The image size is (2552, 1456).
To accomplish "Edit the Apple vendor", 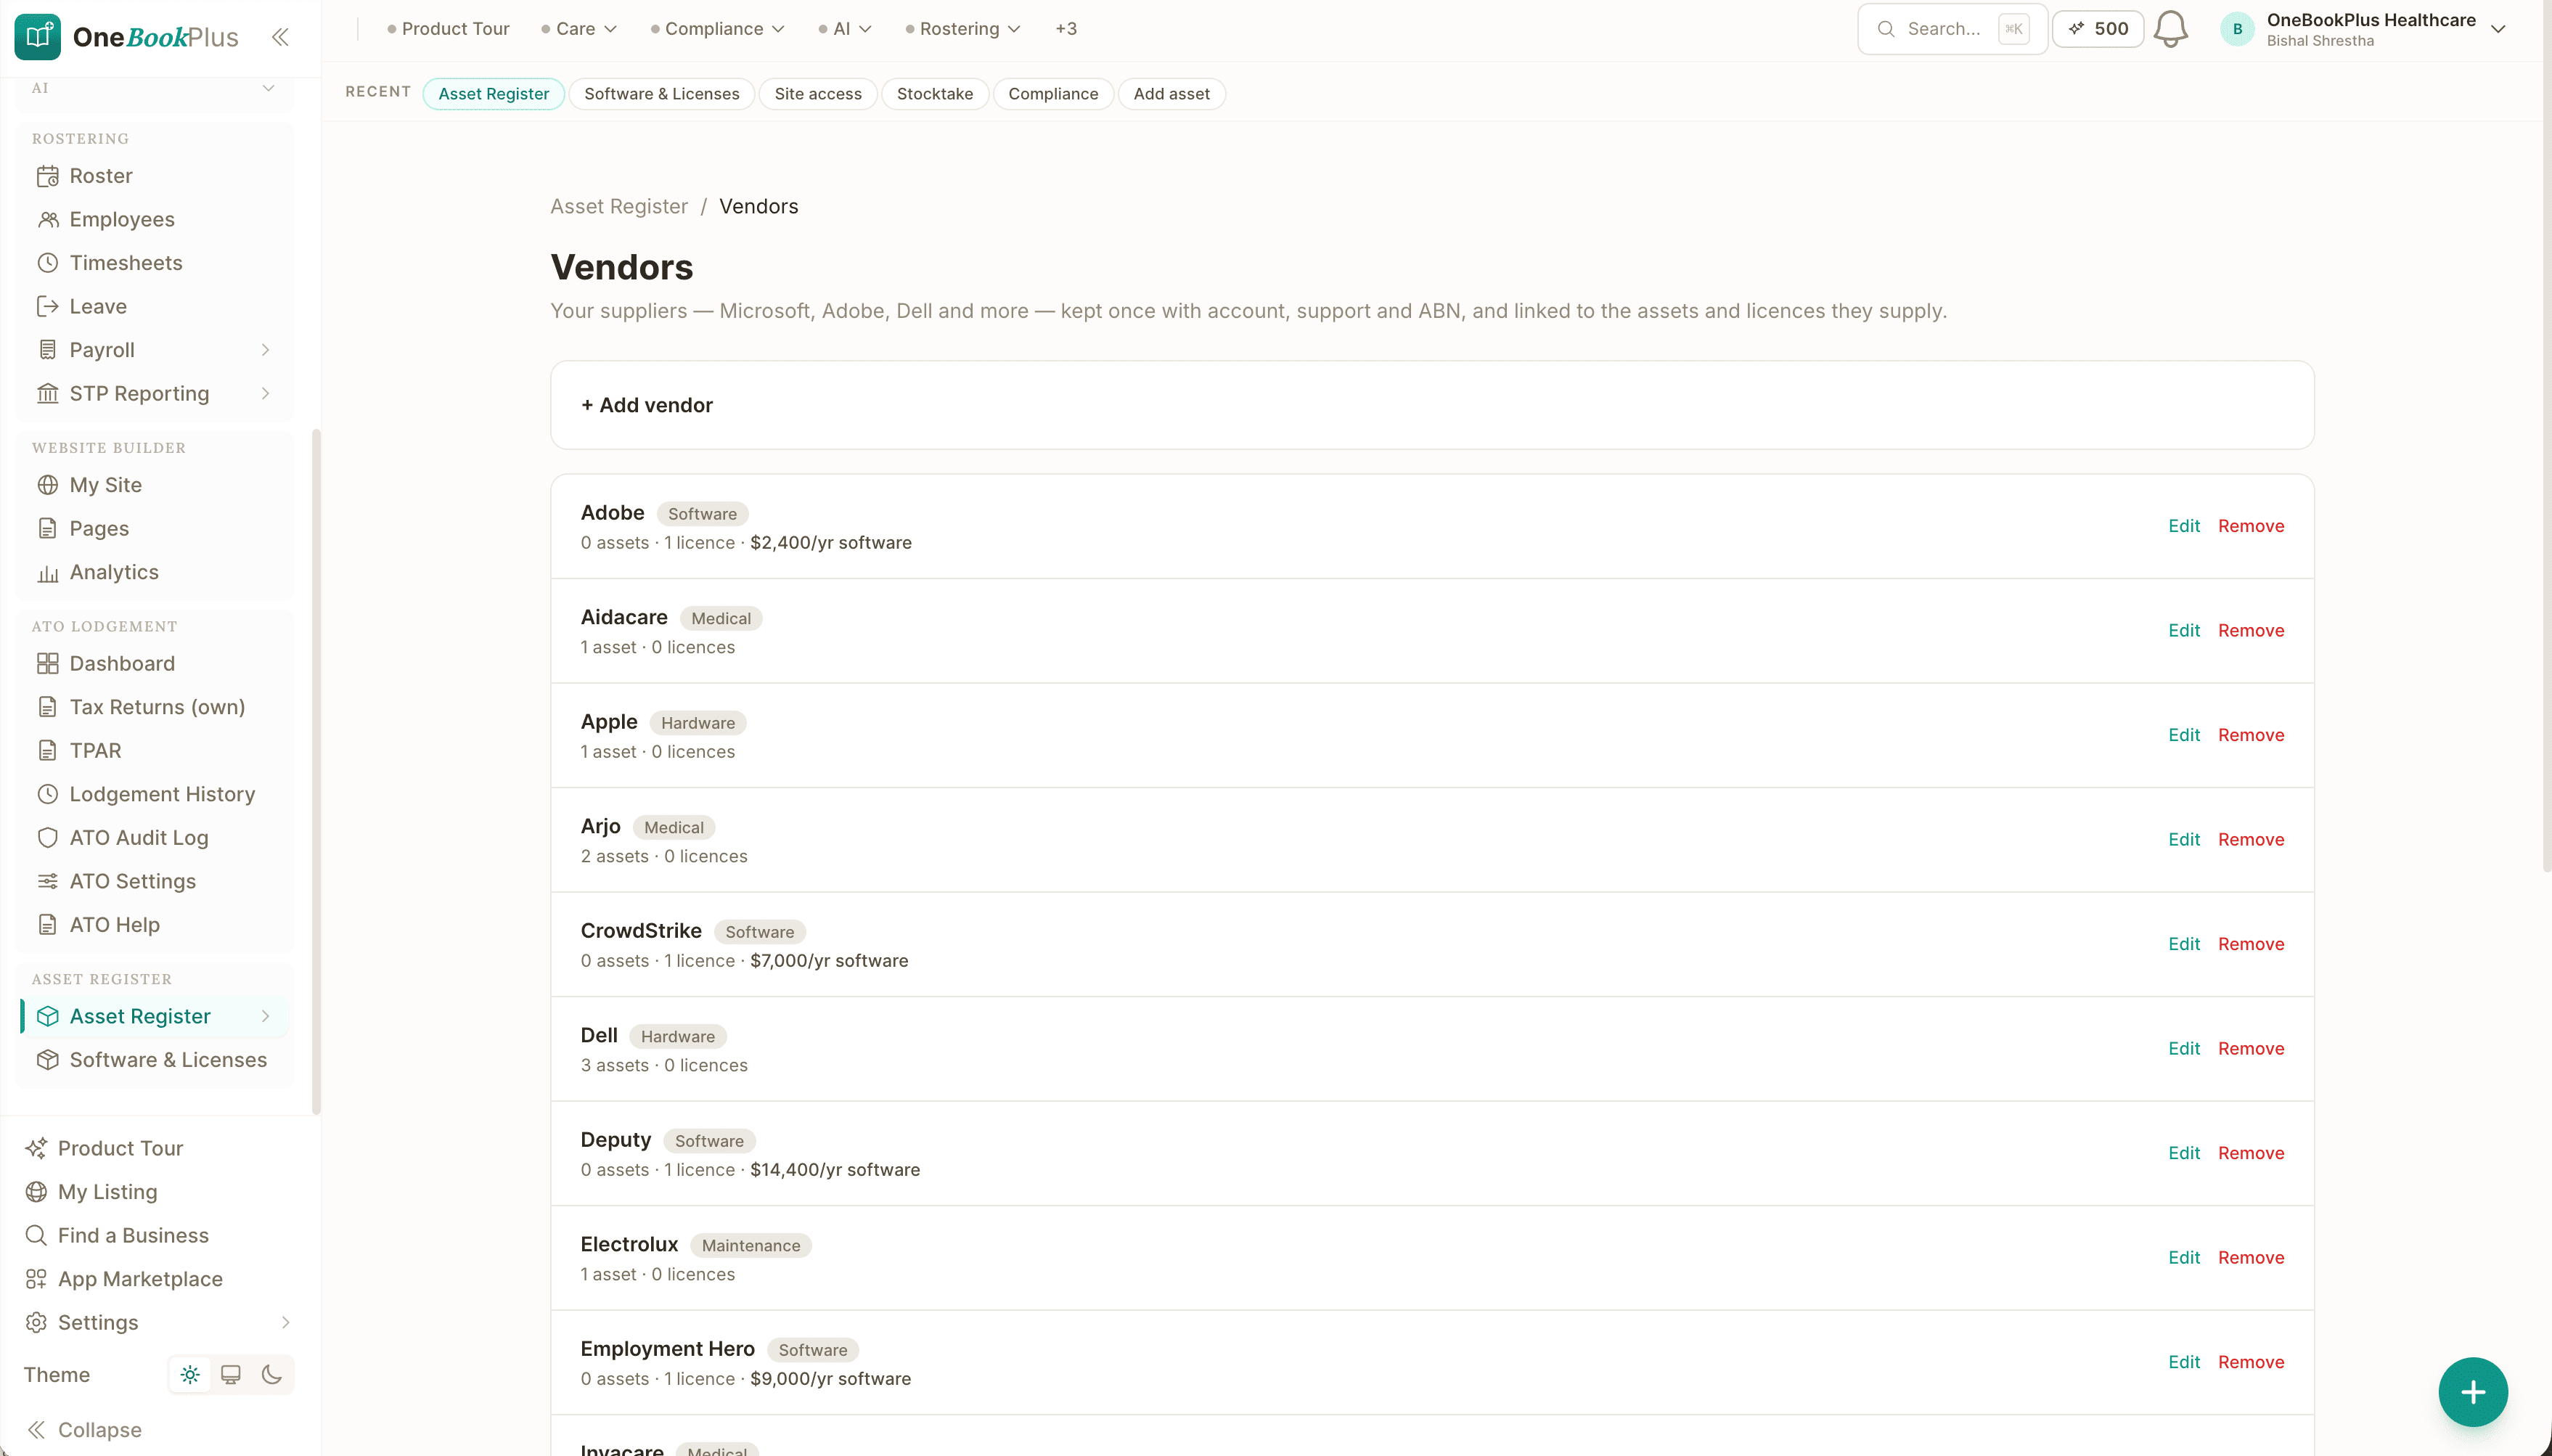I will coord(2183,735).
